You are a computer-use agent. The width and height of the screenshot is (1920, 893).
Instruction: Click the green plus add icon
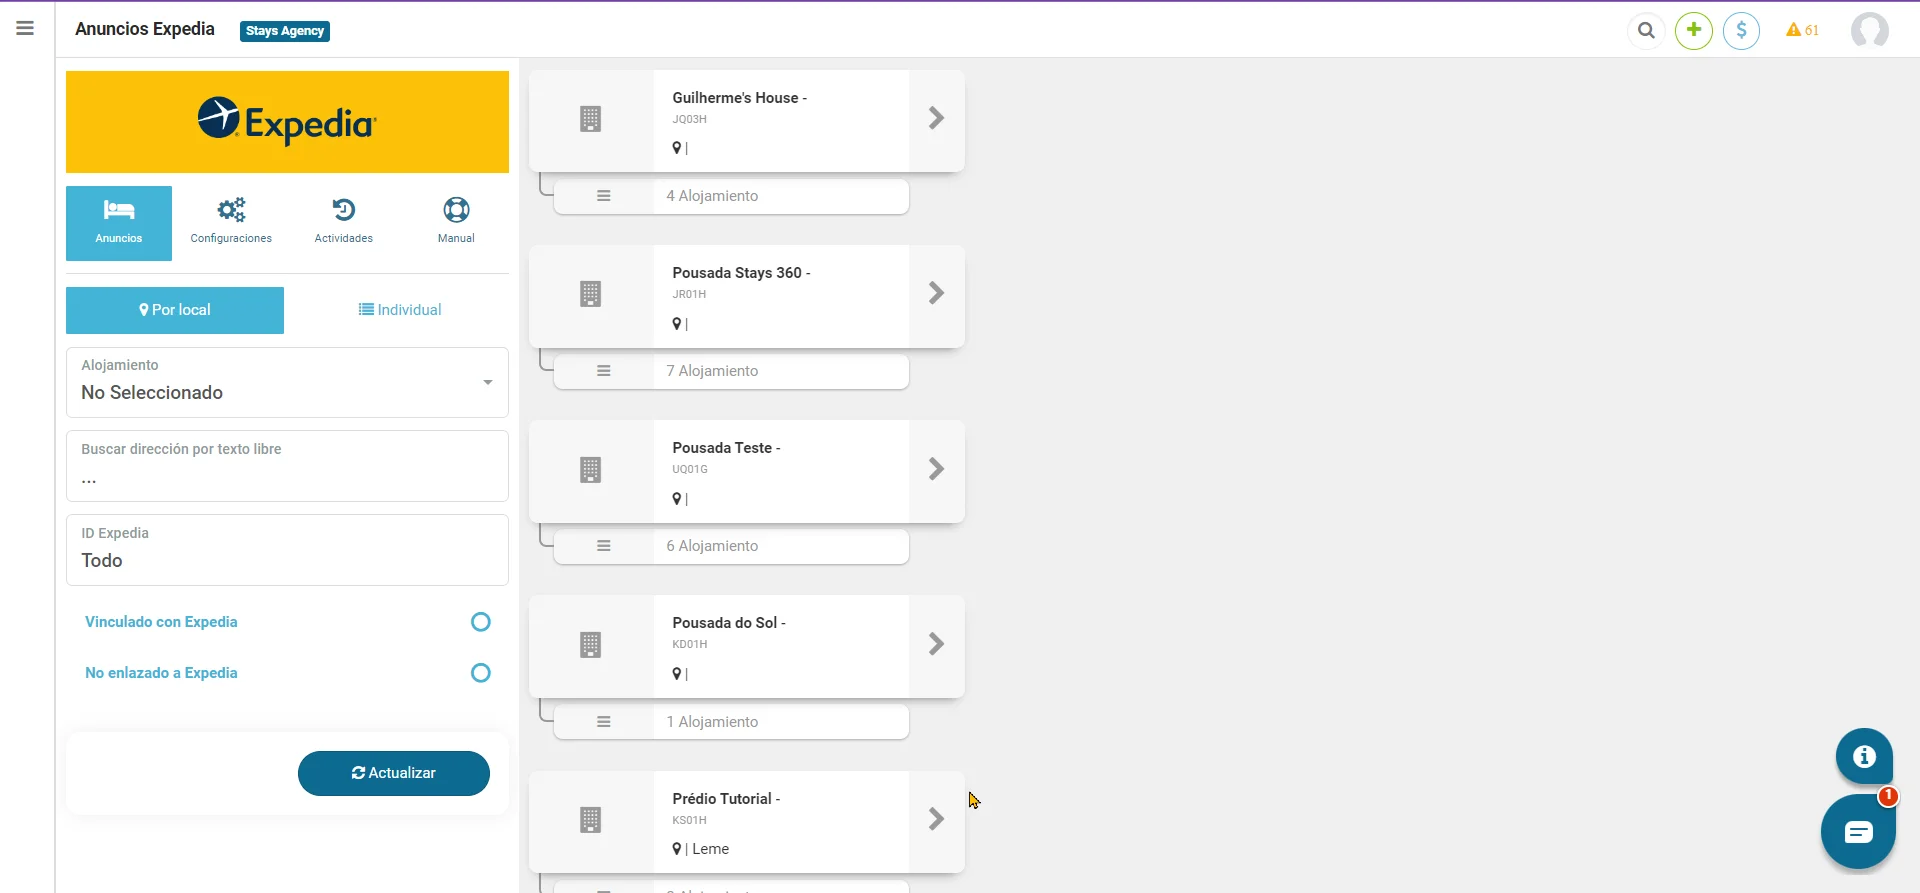[1694, 31]
